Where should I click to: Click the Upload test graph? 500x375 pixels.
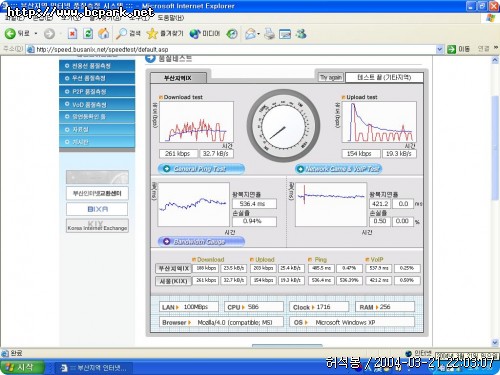point(379,122)
